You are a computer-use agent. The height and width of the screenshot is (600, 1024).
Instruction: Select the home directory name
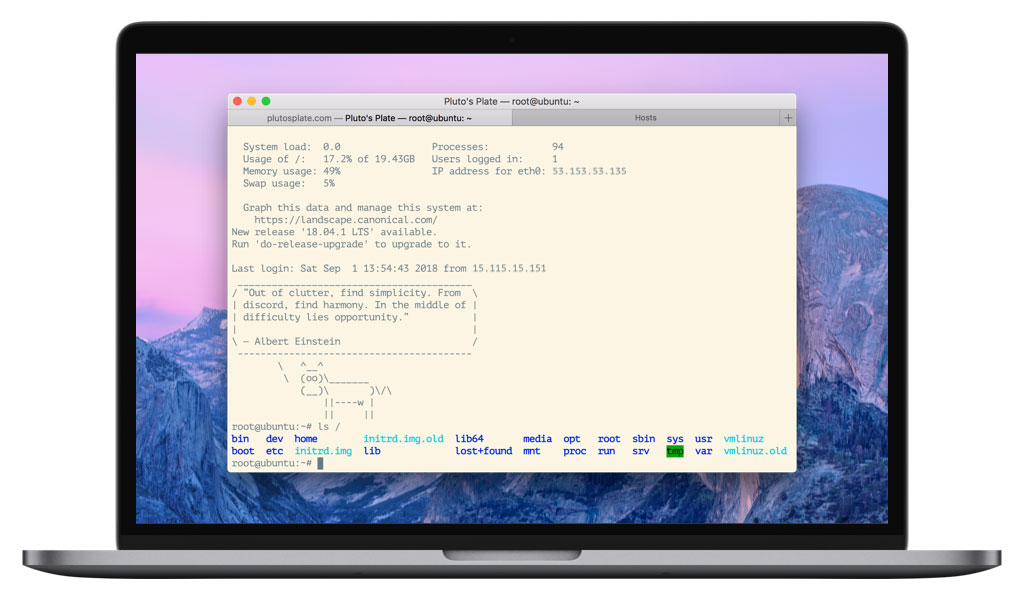coord(305,438)
